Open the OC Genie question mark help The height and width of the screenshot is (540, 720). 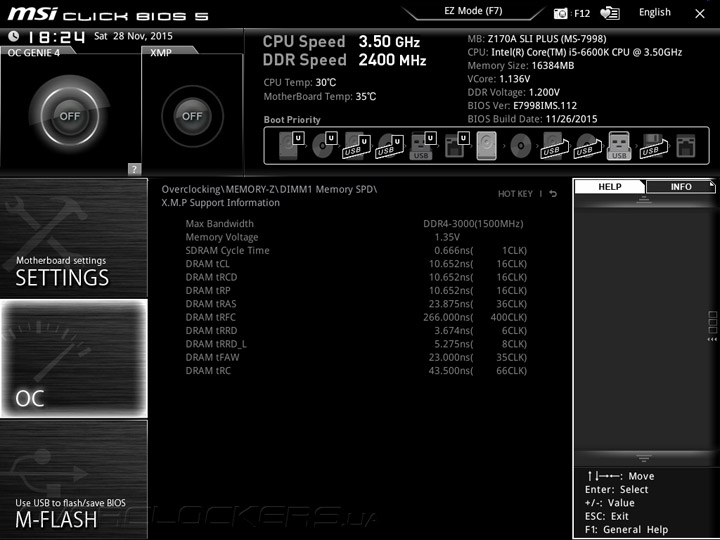click(x=134, y=169)
